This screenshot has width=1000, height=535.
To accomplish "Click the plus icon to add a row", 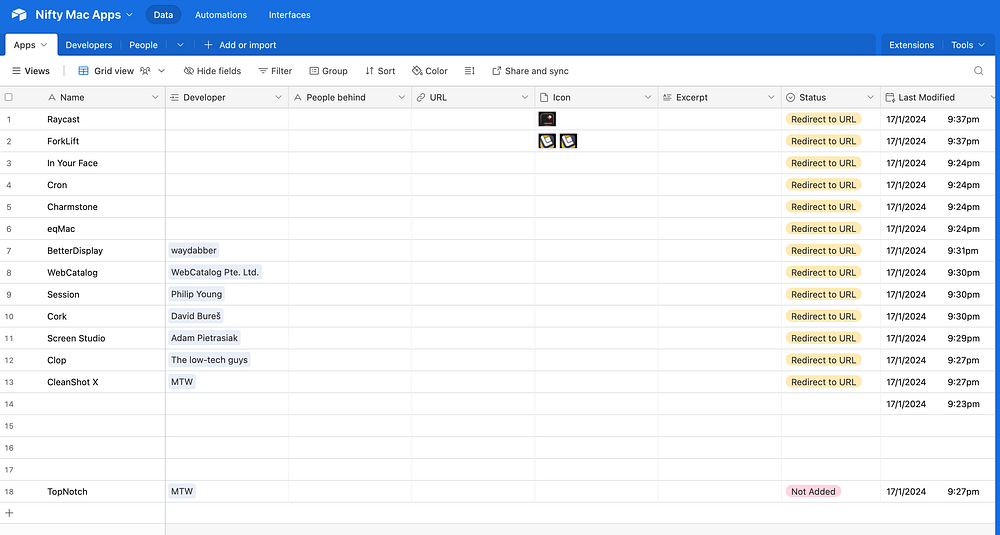I will [9, 513].
